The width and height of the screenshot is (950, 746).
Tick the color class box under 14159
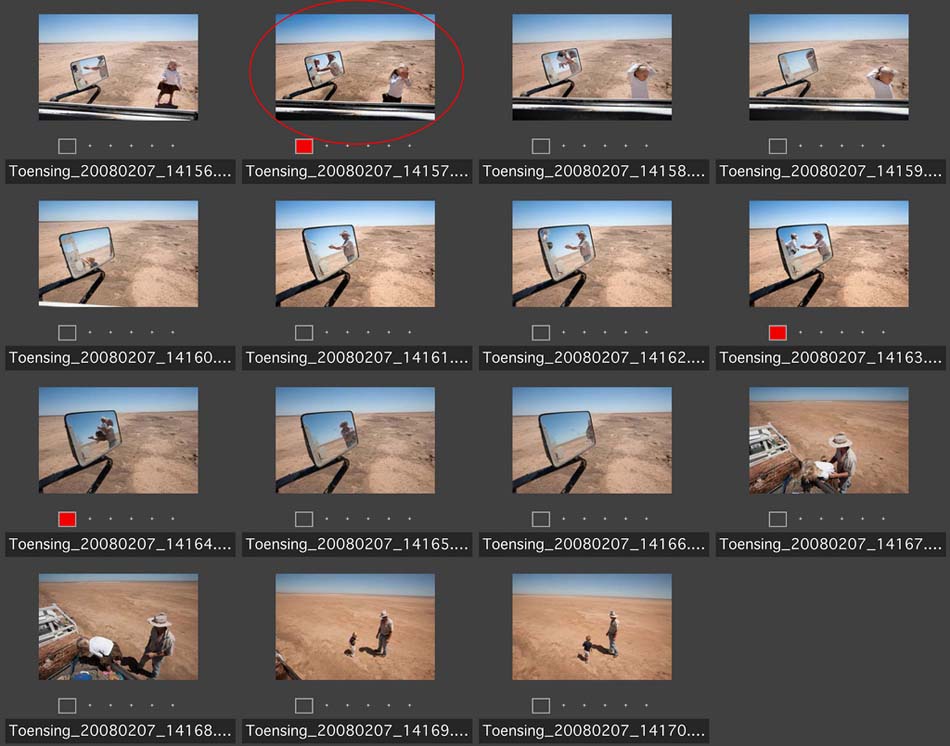pos(778,146)
